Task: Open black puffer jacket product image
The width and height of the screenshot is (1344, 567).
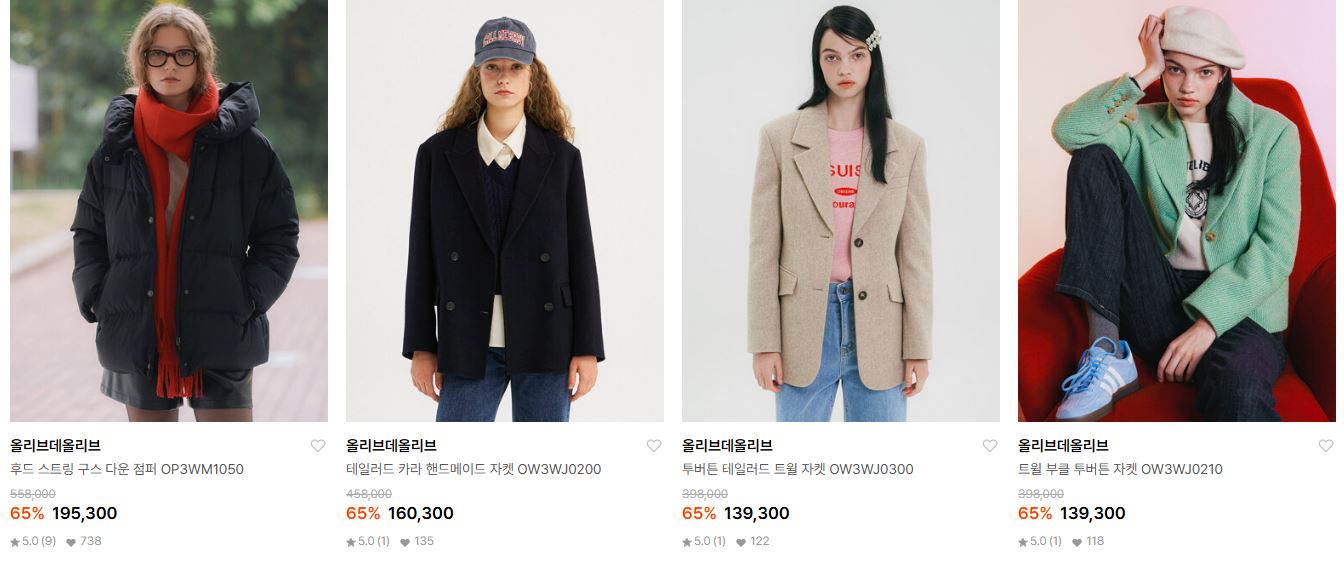Action: point(169,211)
